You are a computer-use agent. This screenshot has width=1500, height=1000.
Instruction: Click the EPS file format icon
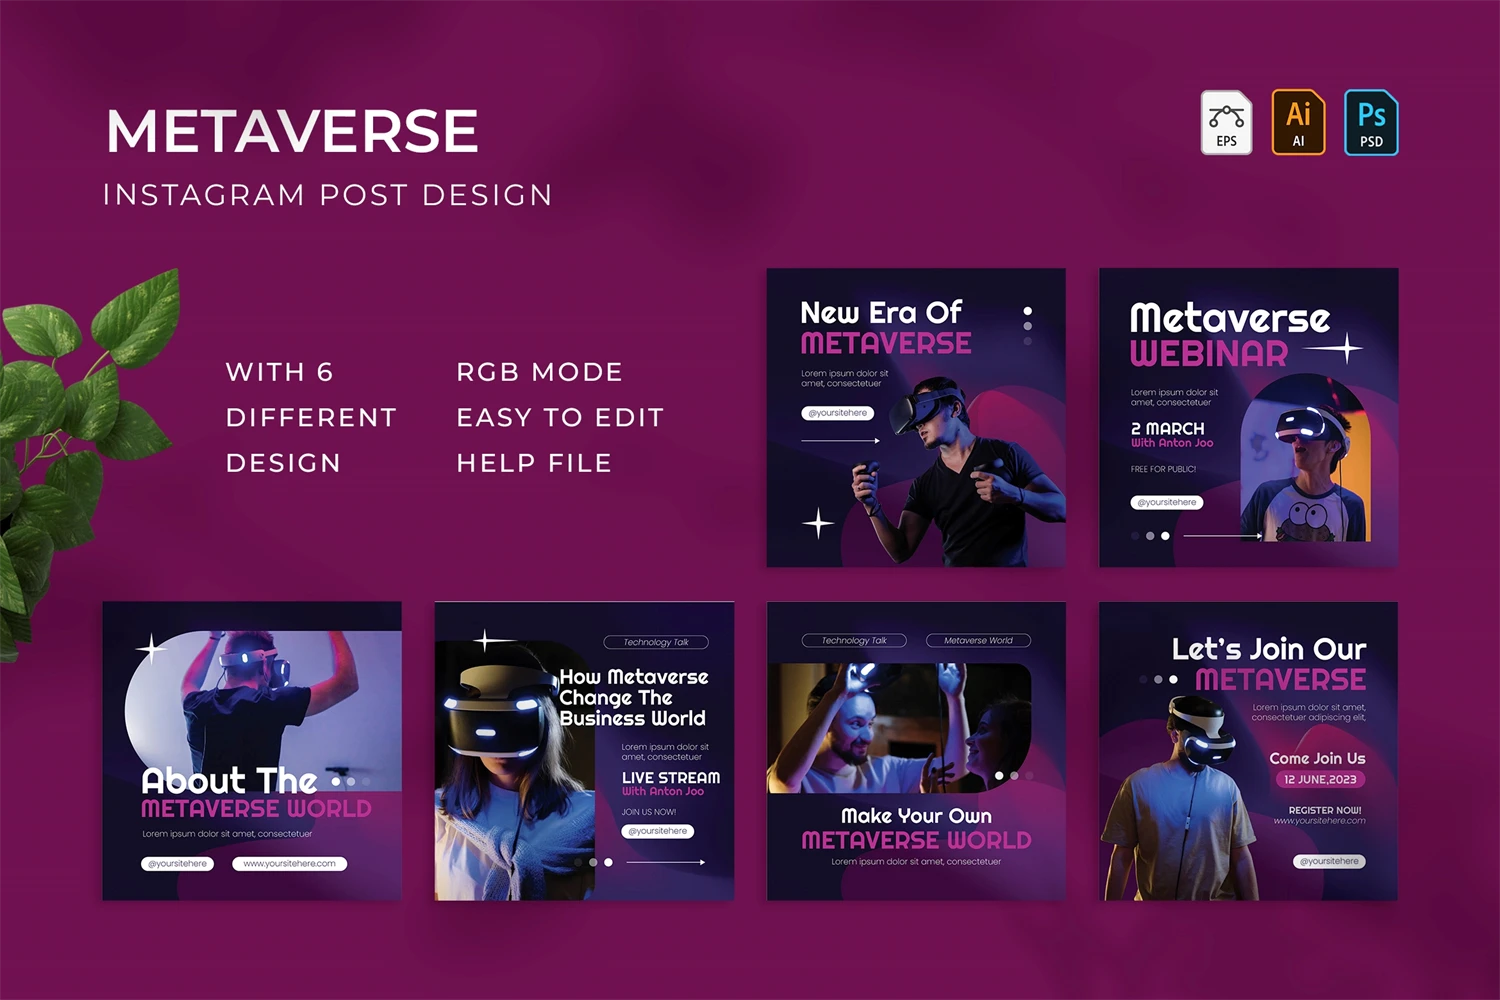(1226, 123)
